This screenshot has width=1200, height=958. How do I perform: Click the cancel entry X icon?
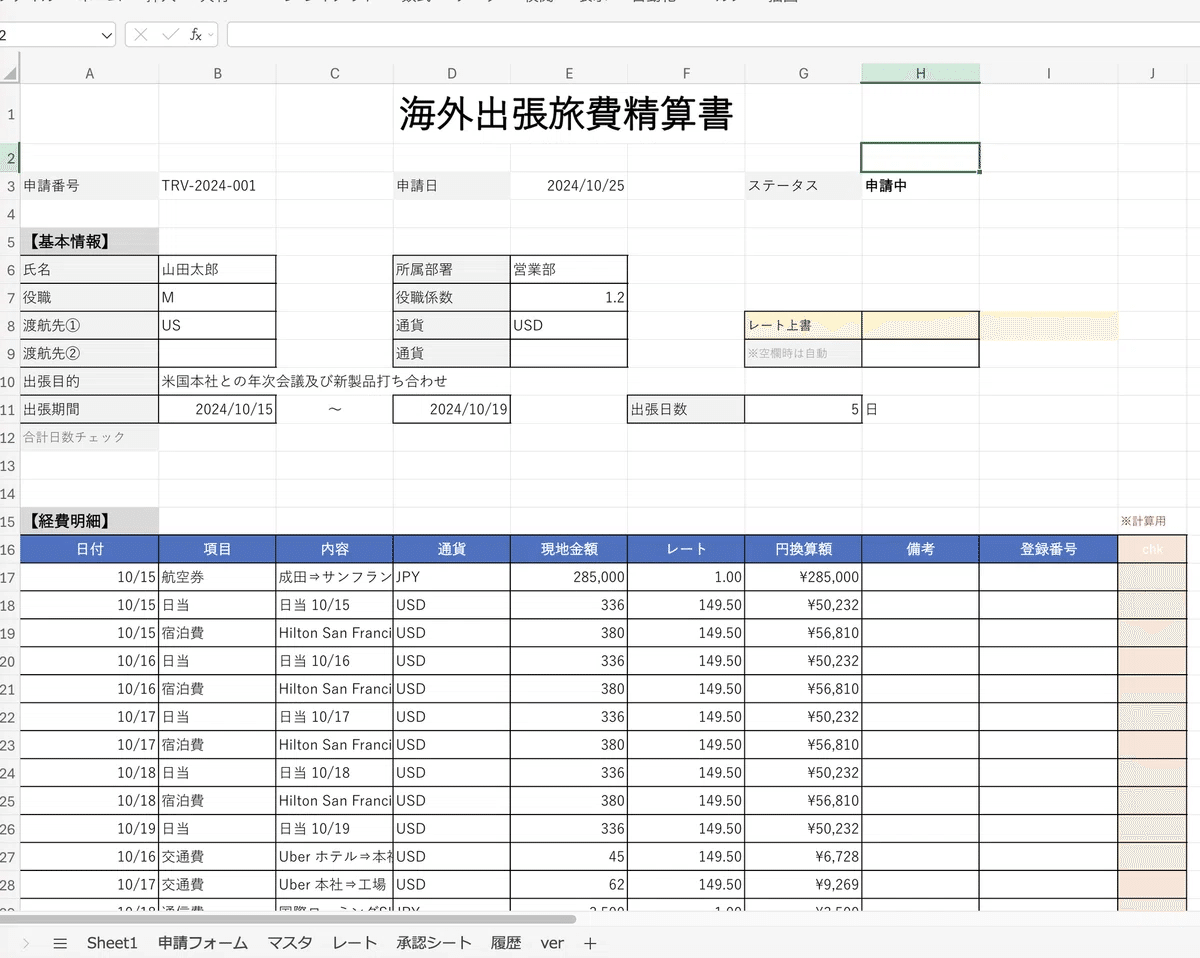(x=141, y=35)
